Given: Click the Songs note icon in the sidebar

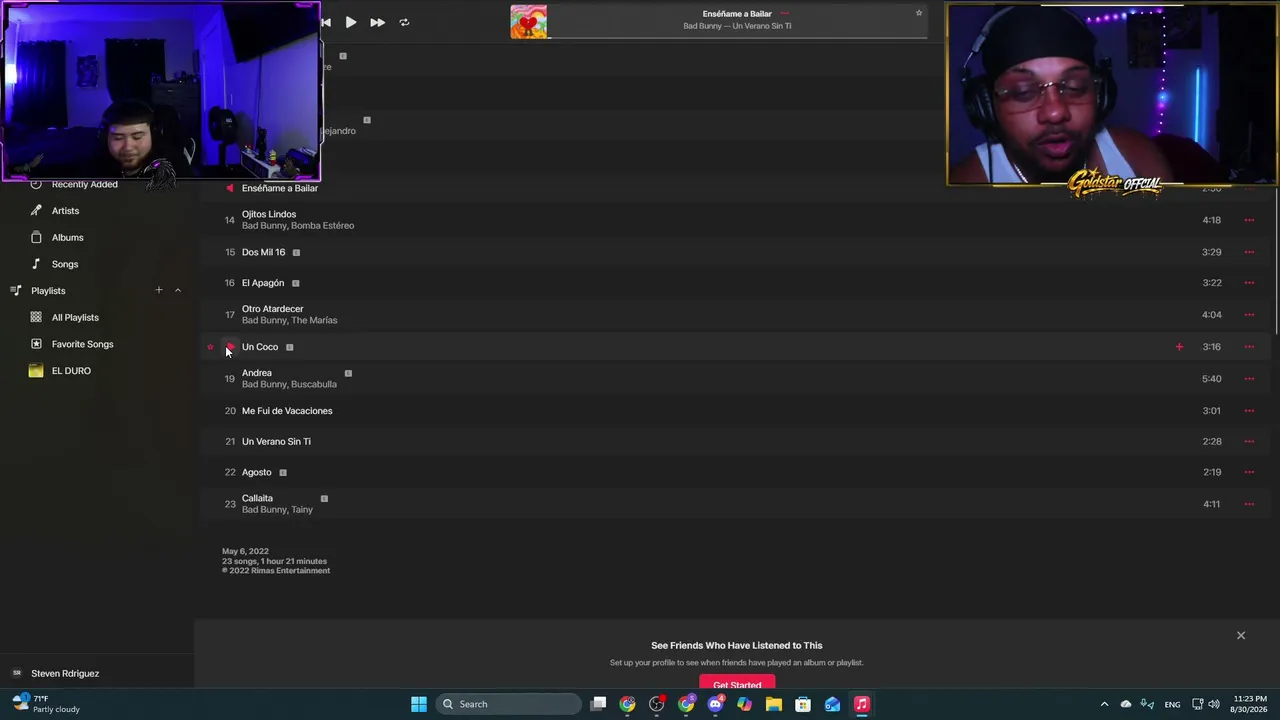Looking at the screenshot, I should pos(36,264).
